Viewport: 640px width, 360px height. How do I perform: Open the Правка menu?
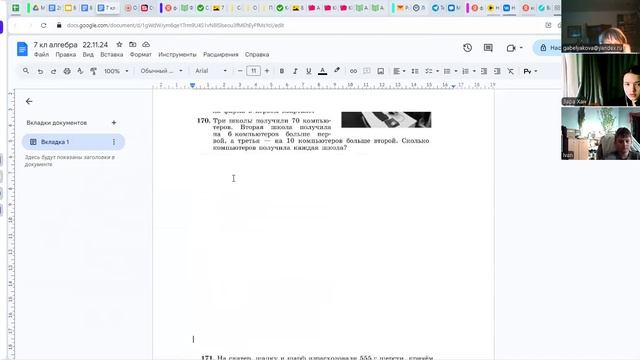click(66, 54)
